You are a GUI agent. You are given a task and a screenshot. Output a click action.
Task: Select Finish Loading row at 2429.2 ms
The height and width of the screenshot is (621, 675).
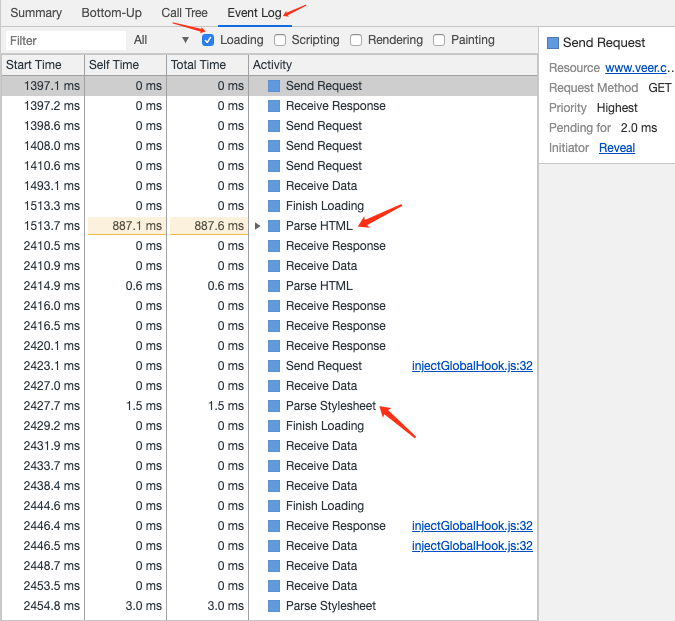click(269, 426)
